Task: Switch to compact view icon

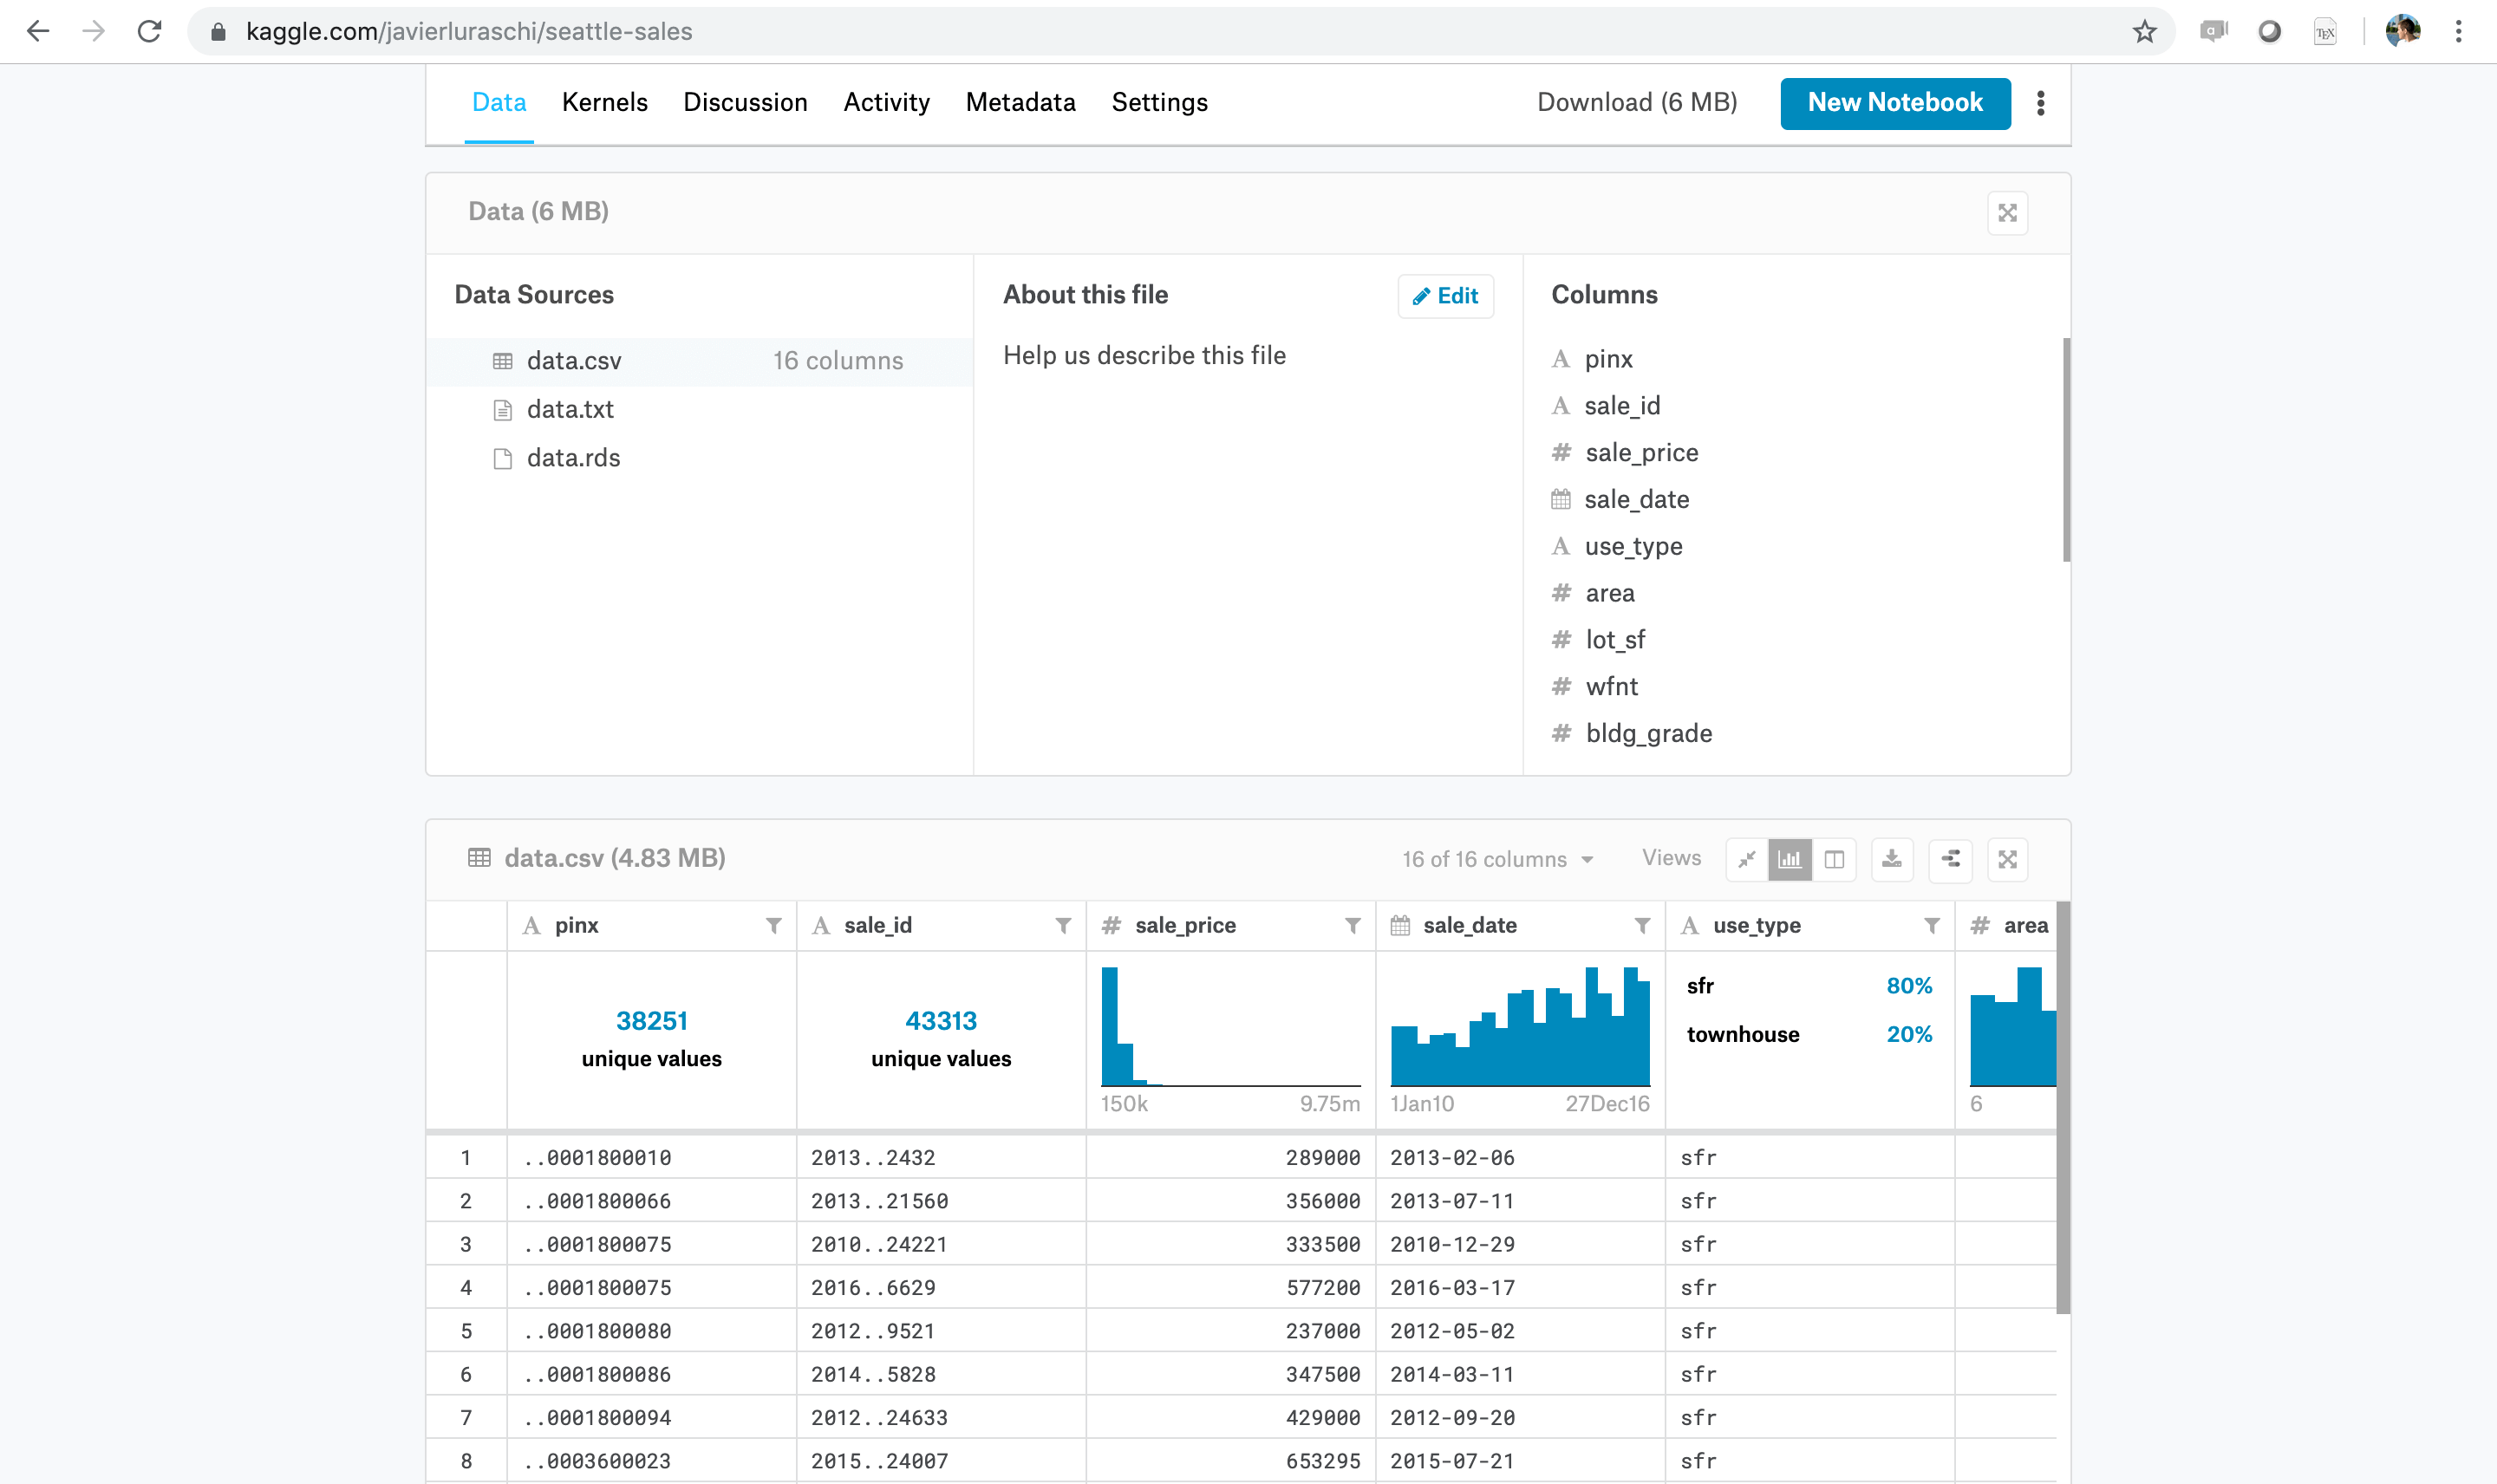Action: coord(1747,859)
